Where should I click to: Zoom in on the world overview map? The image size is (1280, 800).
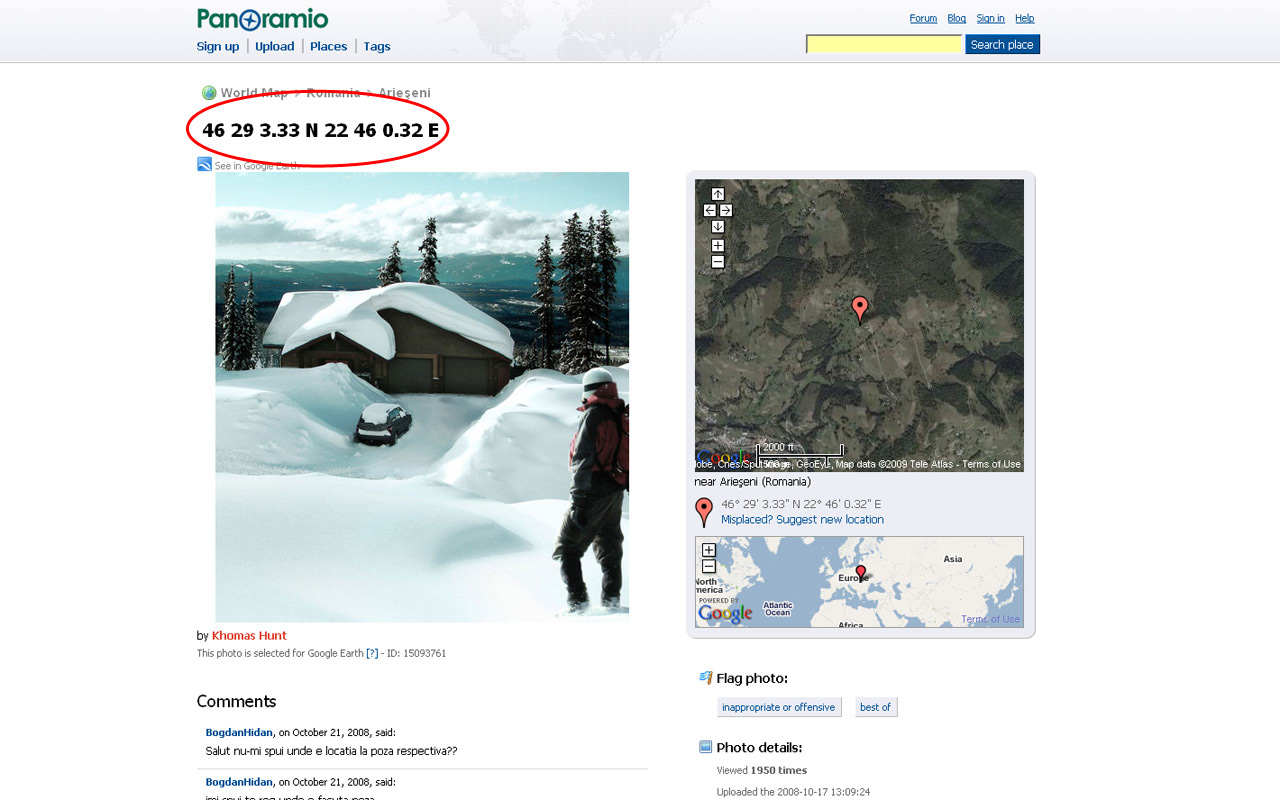[x=709, y=550]
